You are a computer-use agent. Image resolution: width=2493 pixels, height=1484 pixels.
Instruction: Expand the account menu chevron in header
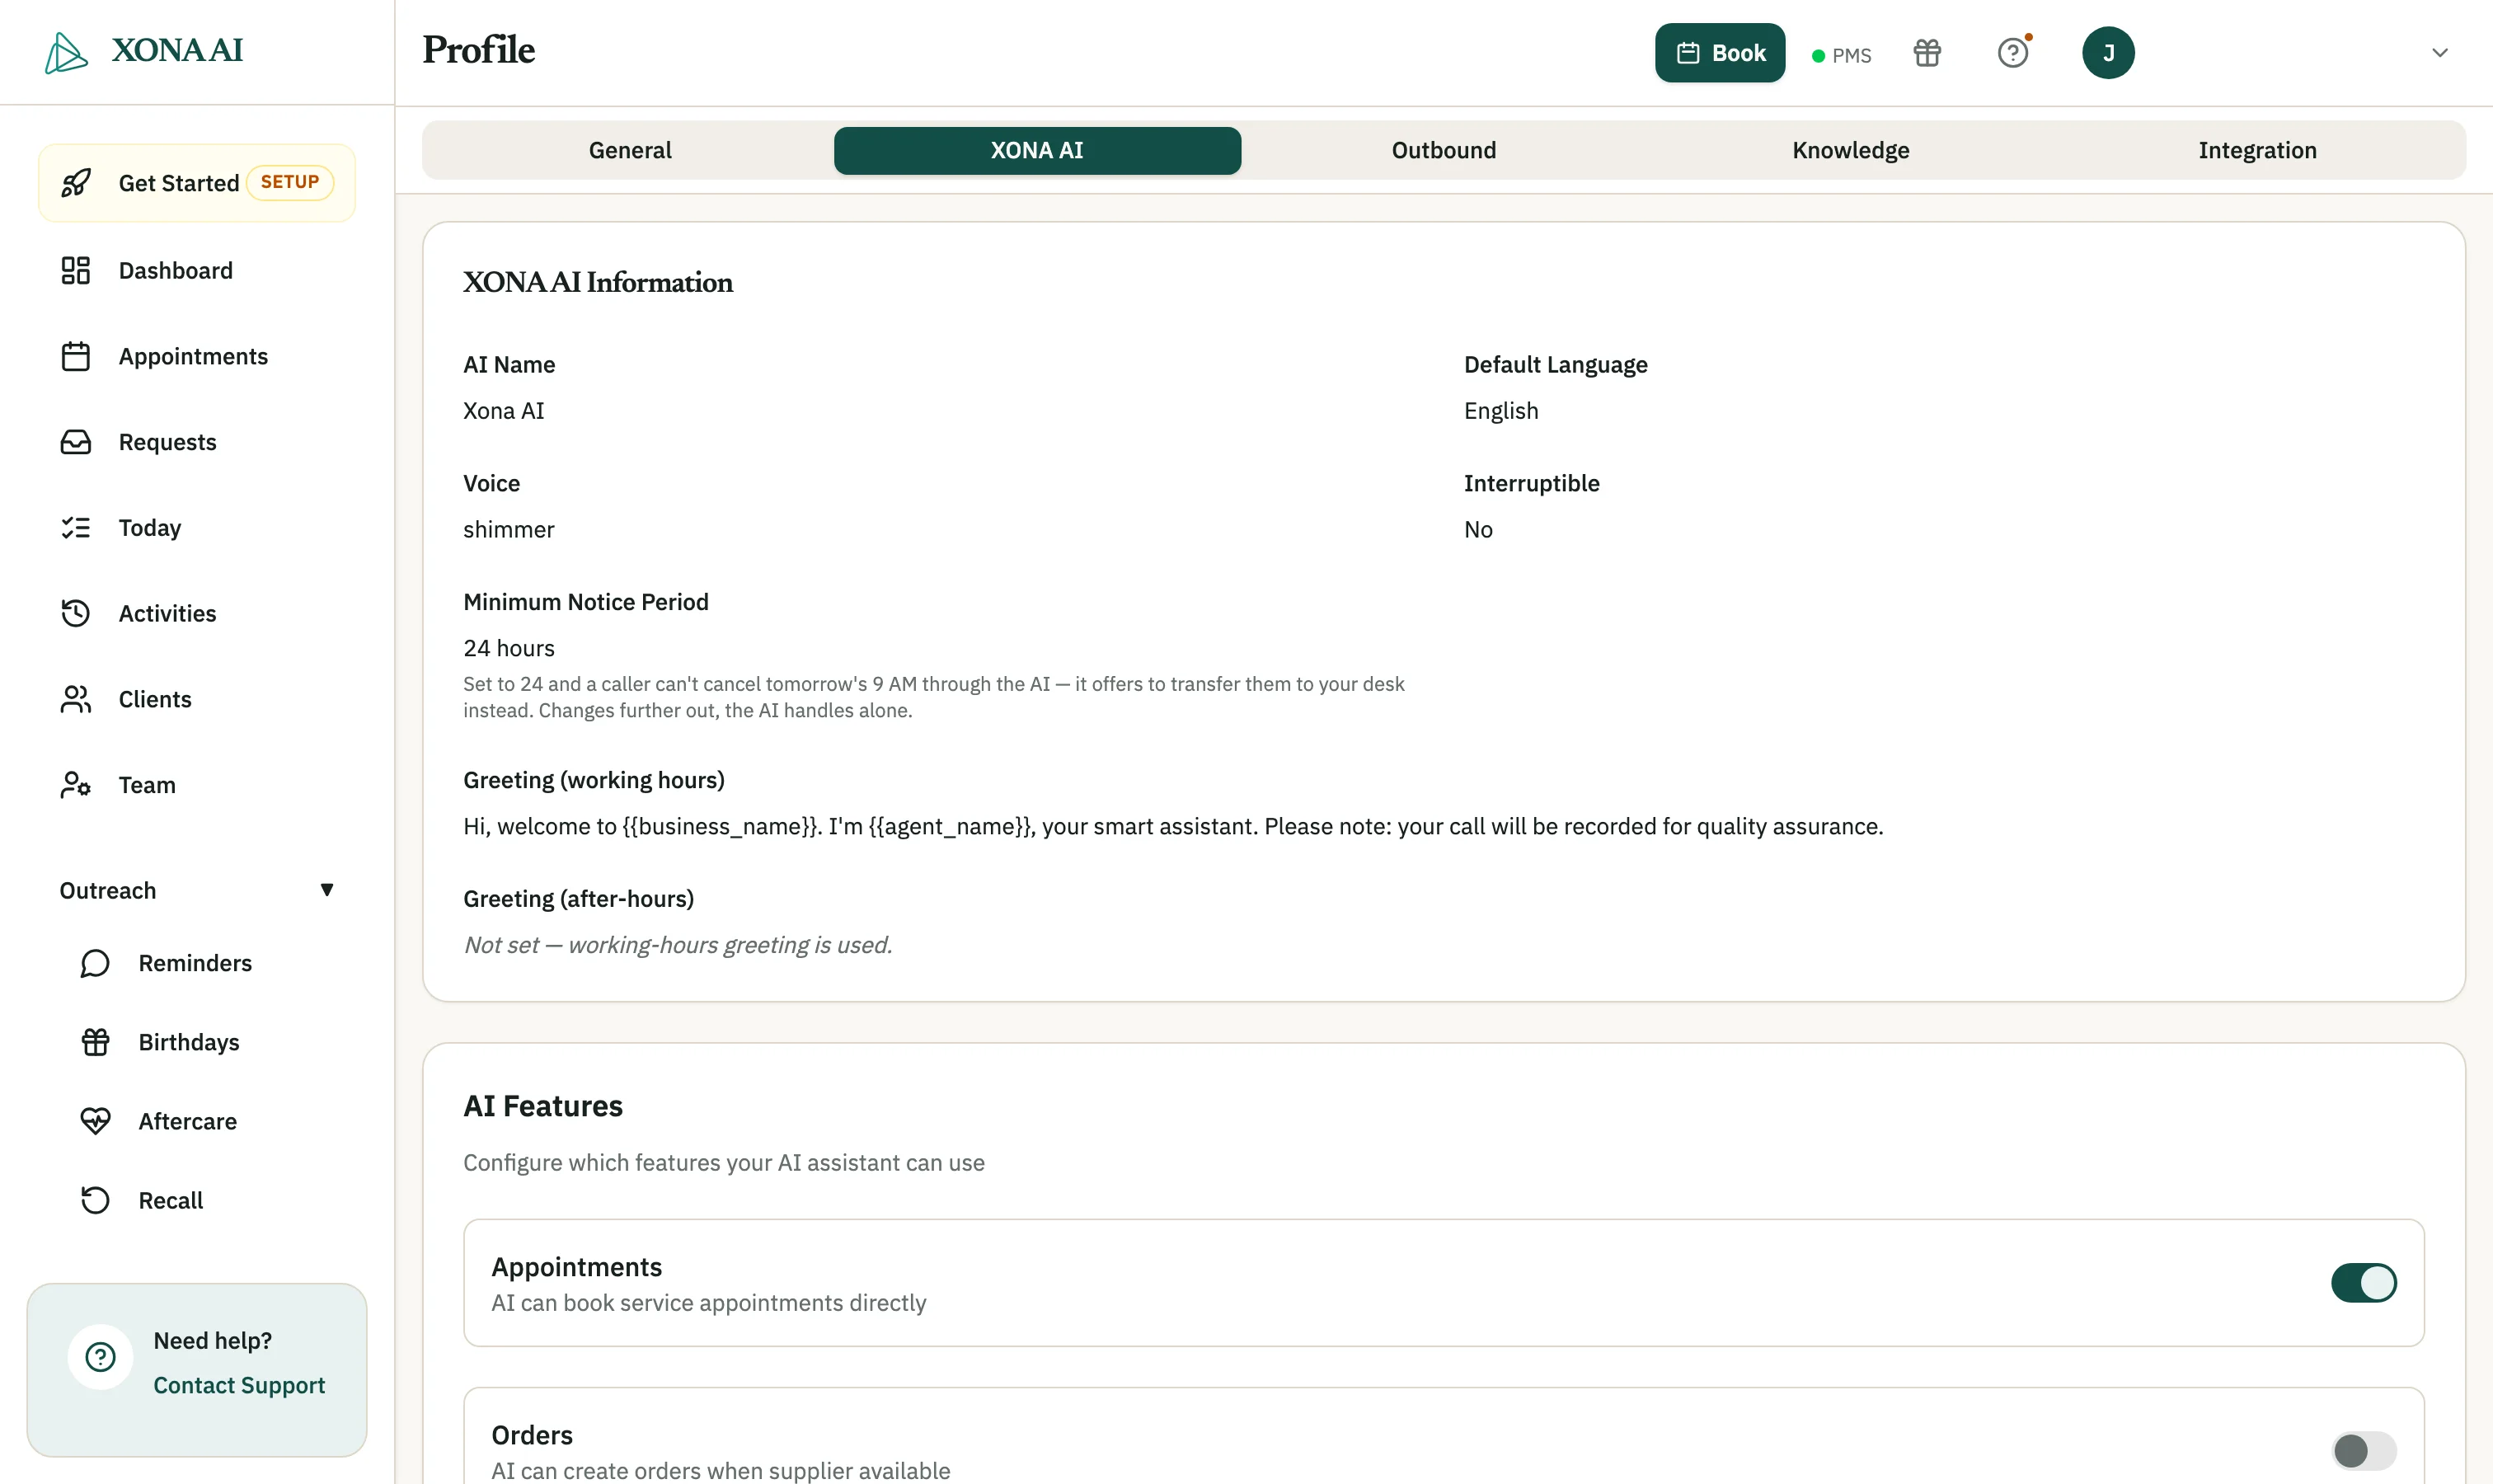pos(2440,53)
